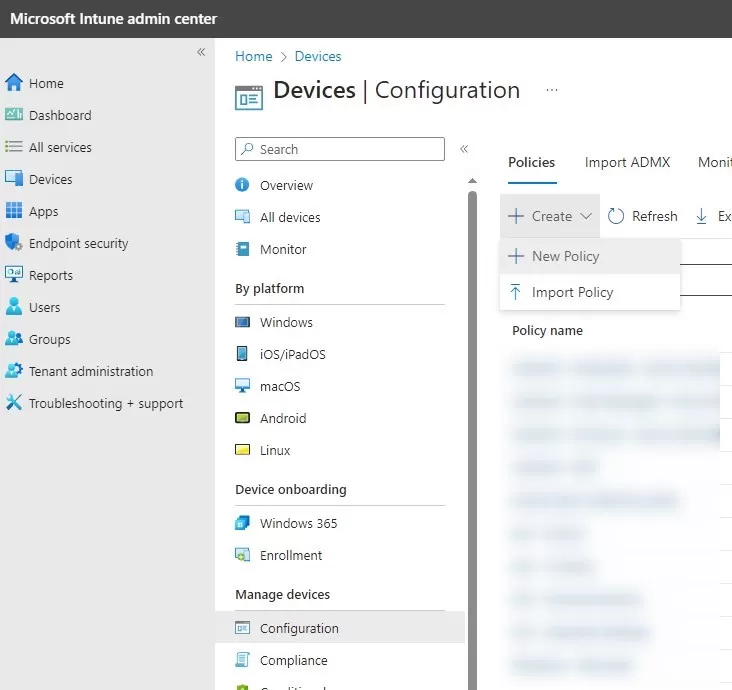Select Import Policy from the dropdown menu
Screen dimensions: 732x690
(572, 292)
